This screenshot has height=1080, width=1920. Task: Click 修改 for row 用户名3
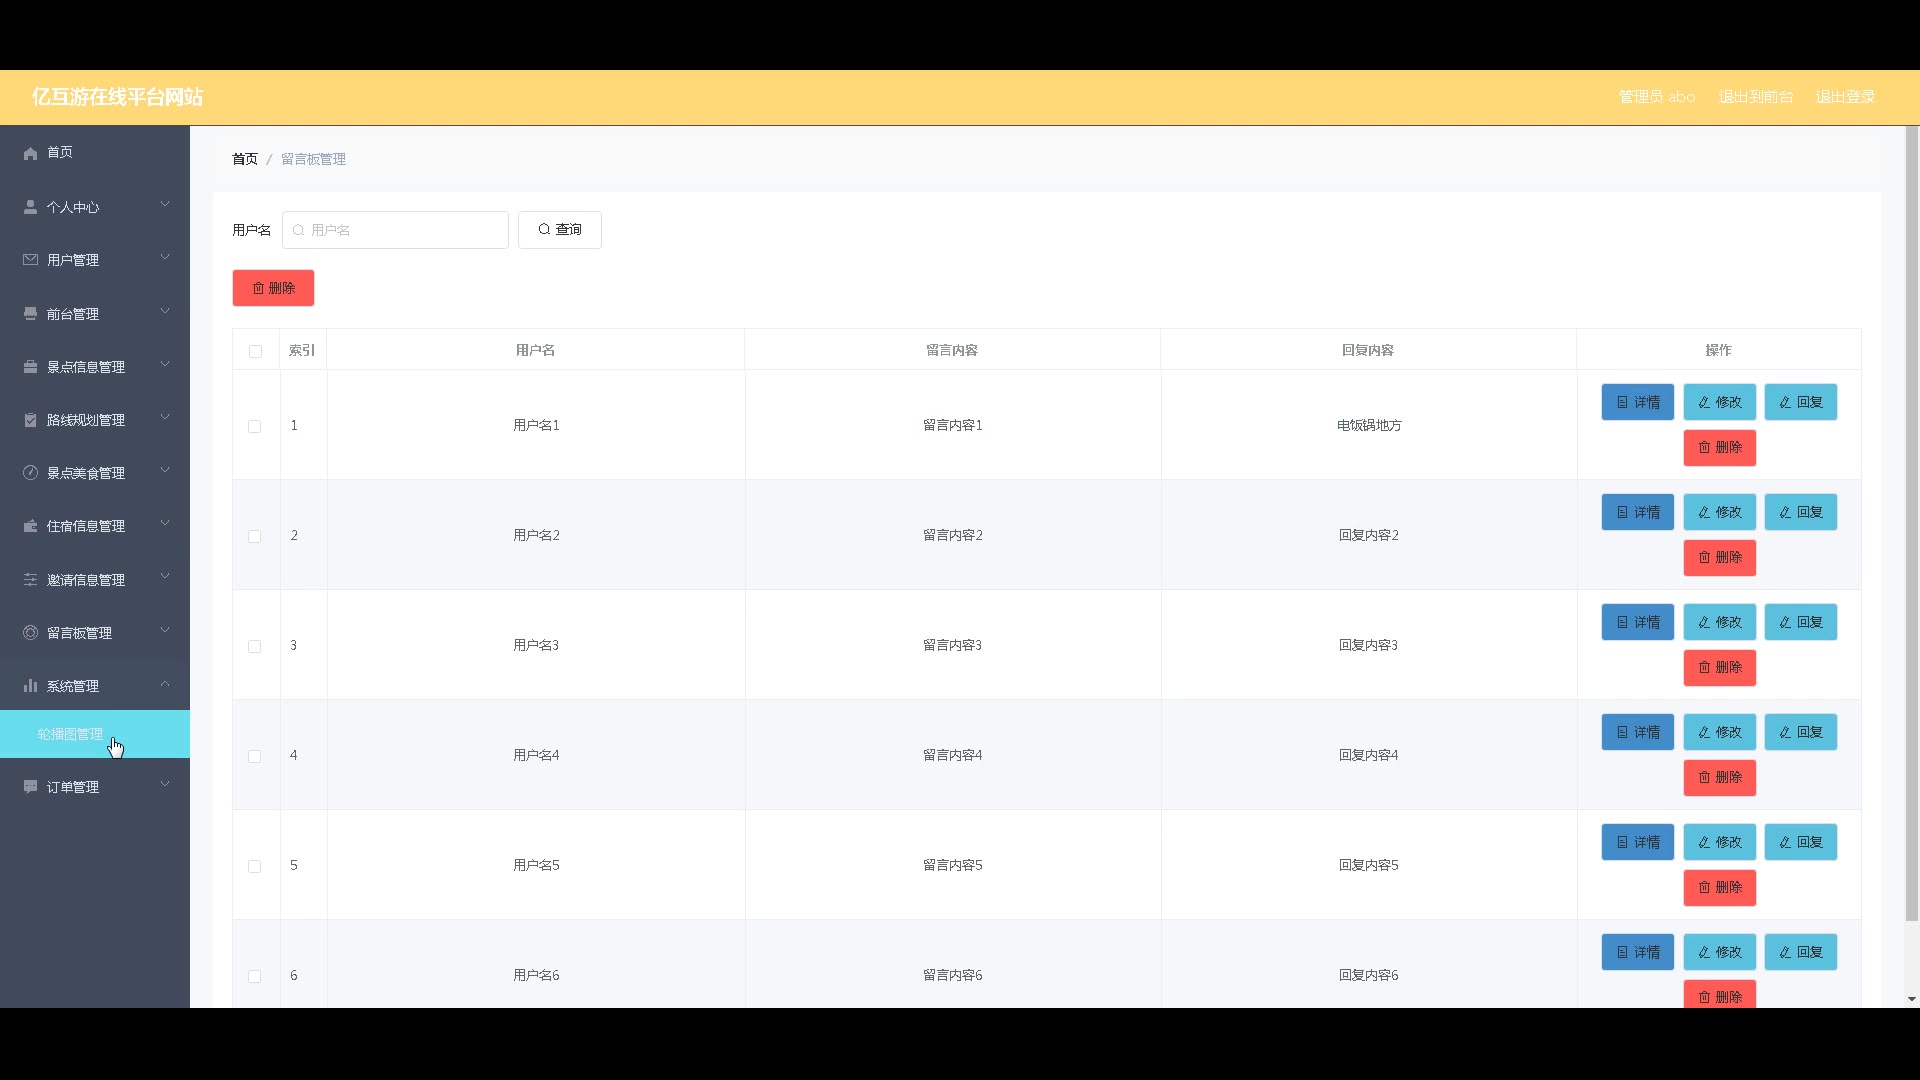click(1719, 622)
